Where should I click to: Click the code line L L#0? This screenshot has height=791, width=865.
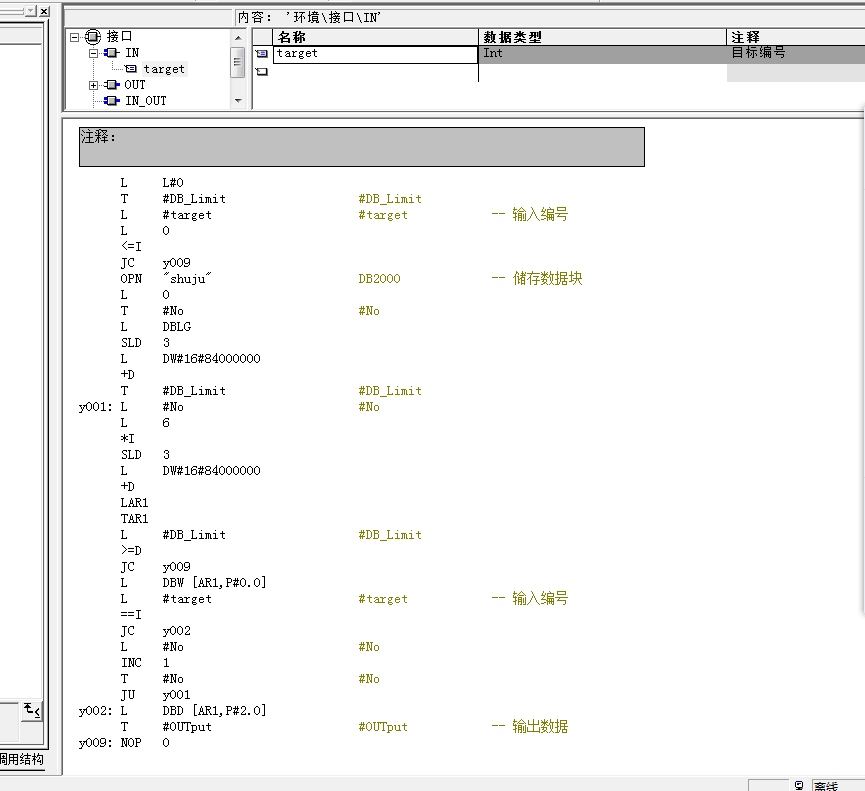tap(152, 183)
